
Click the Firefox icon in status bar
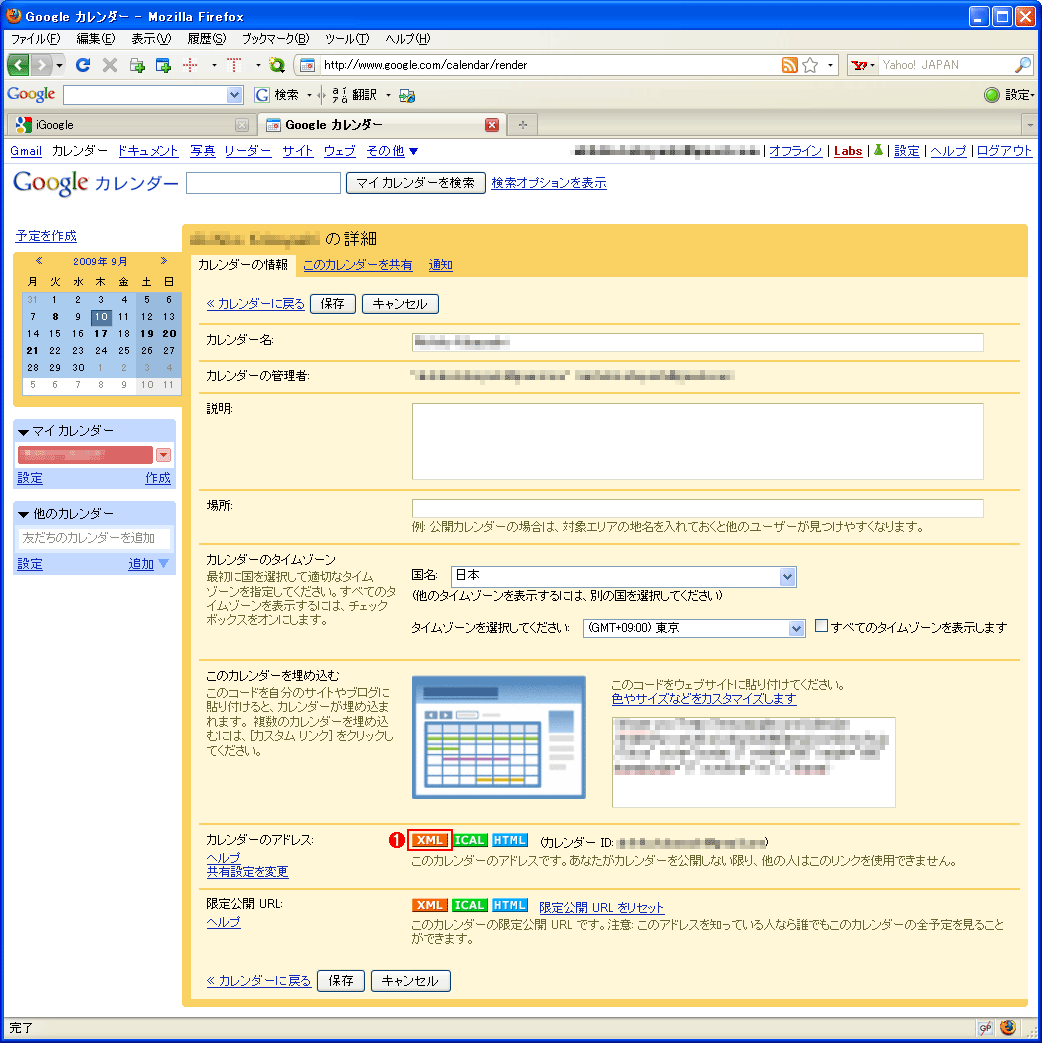click(x=1008, y=1027)
